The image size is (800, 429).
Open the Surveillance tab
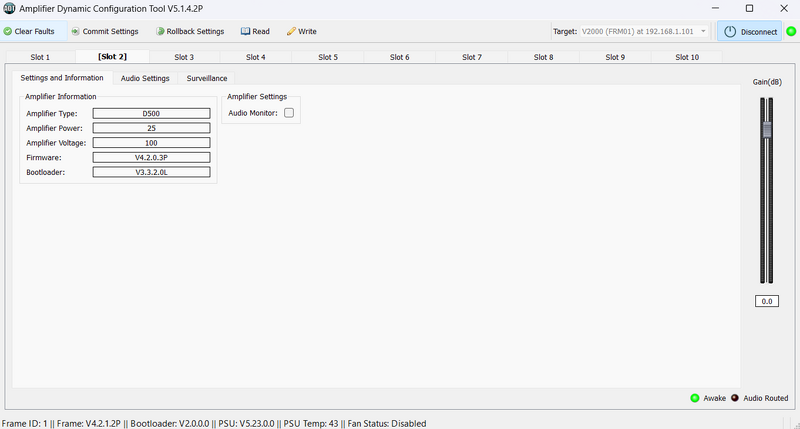coord(207,78)
